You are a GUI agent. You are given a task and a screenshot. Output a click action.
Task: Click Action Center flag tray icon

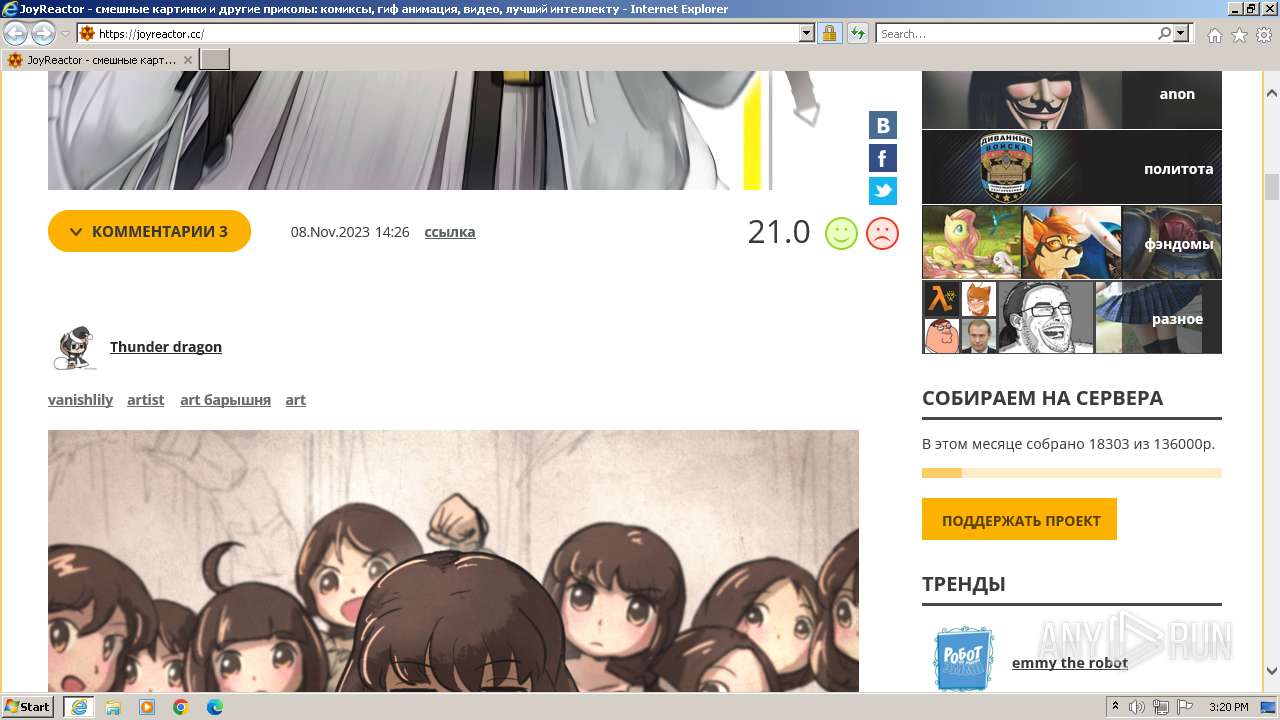point(1185,707)
